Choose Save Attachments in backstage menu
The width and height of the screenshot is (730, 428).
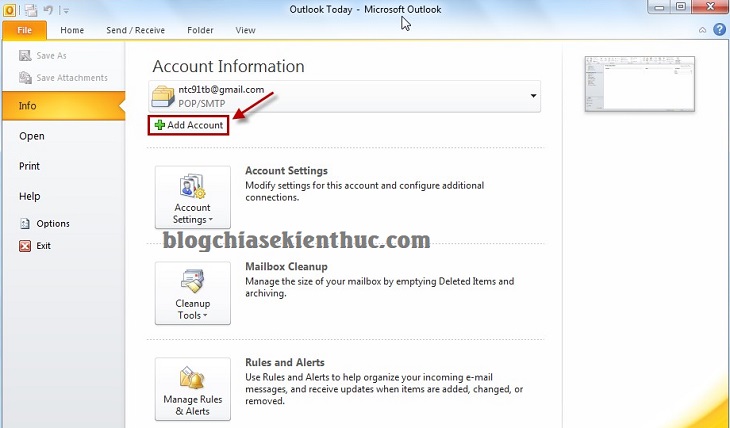coord(63,78)
